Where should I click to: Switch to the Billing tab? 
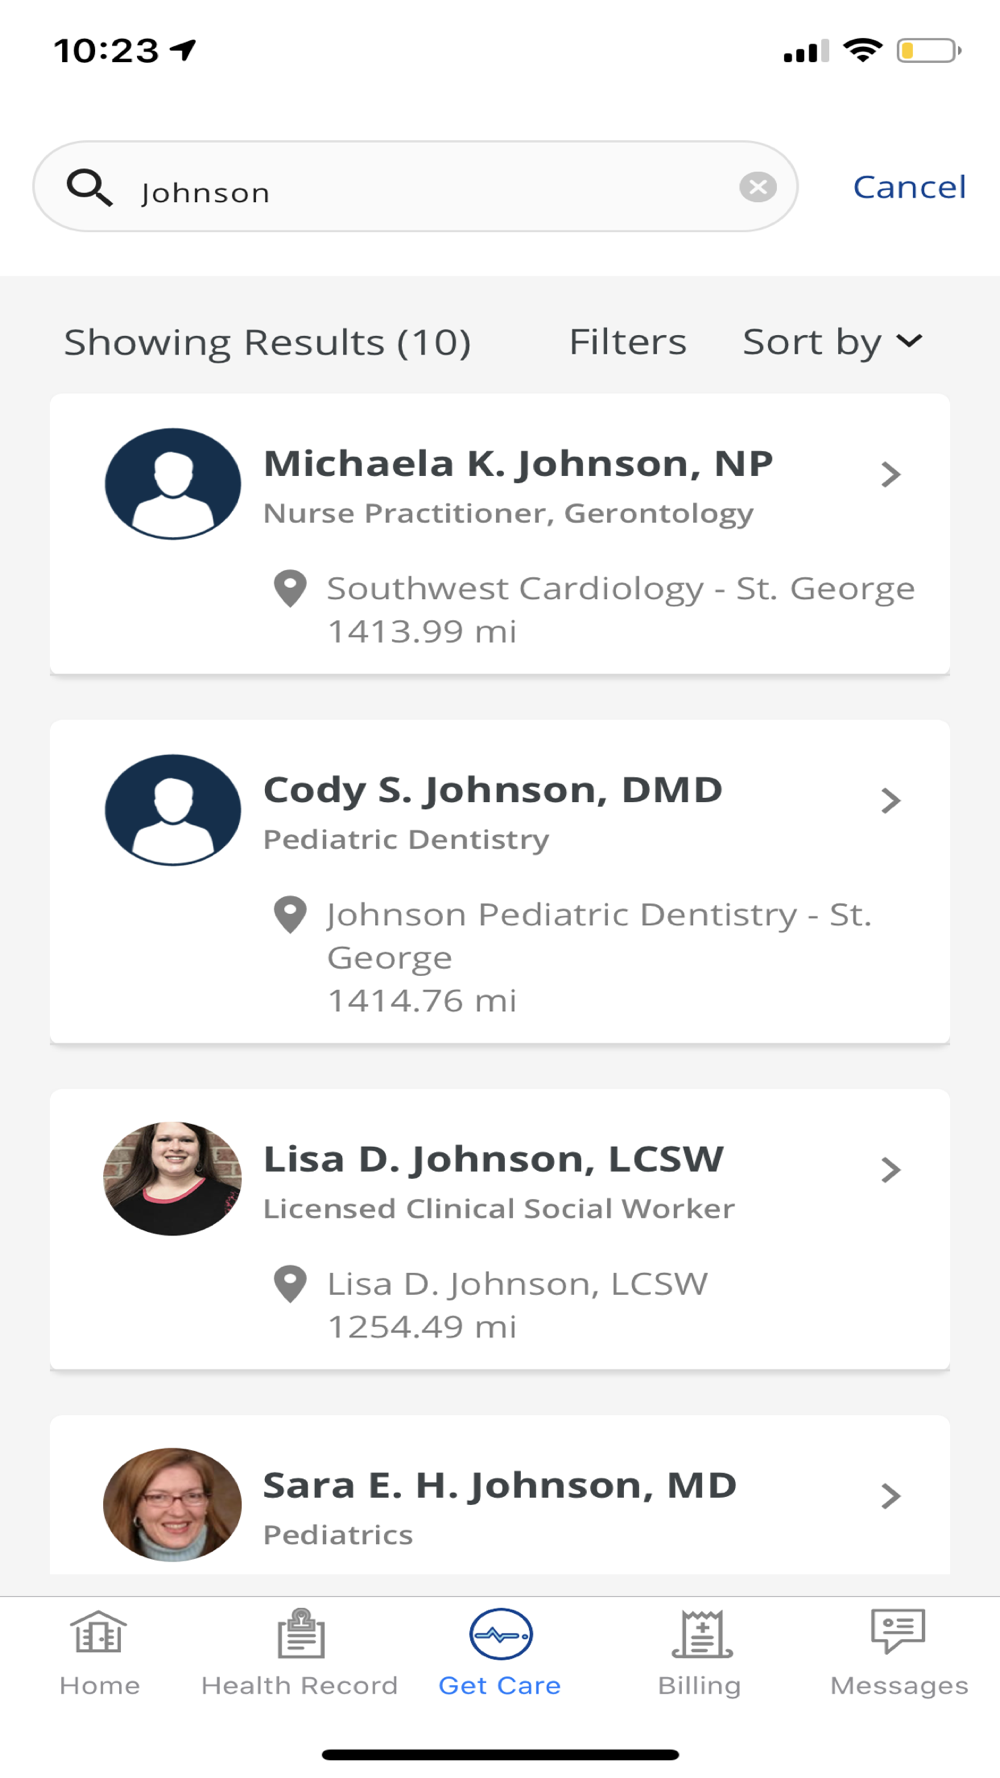700,1654
